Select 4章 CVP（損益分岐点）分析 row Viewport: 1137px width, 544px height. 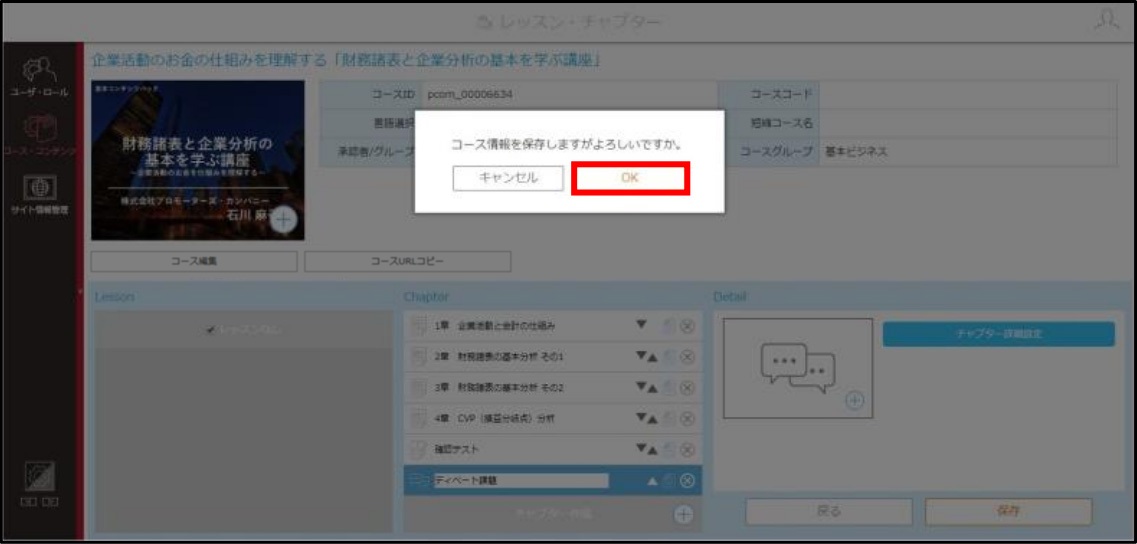[x=553, y=419]
